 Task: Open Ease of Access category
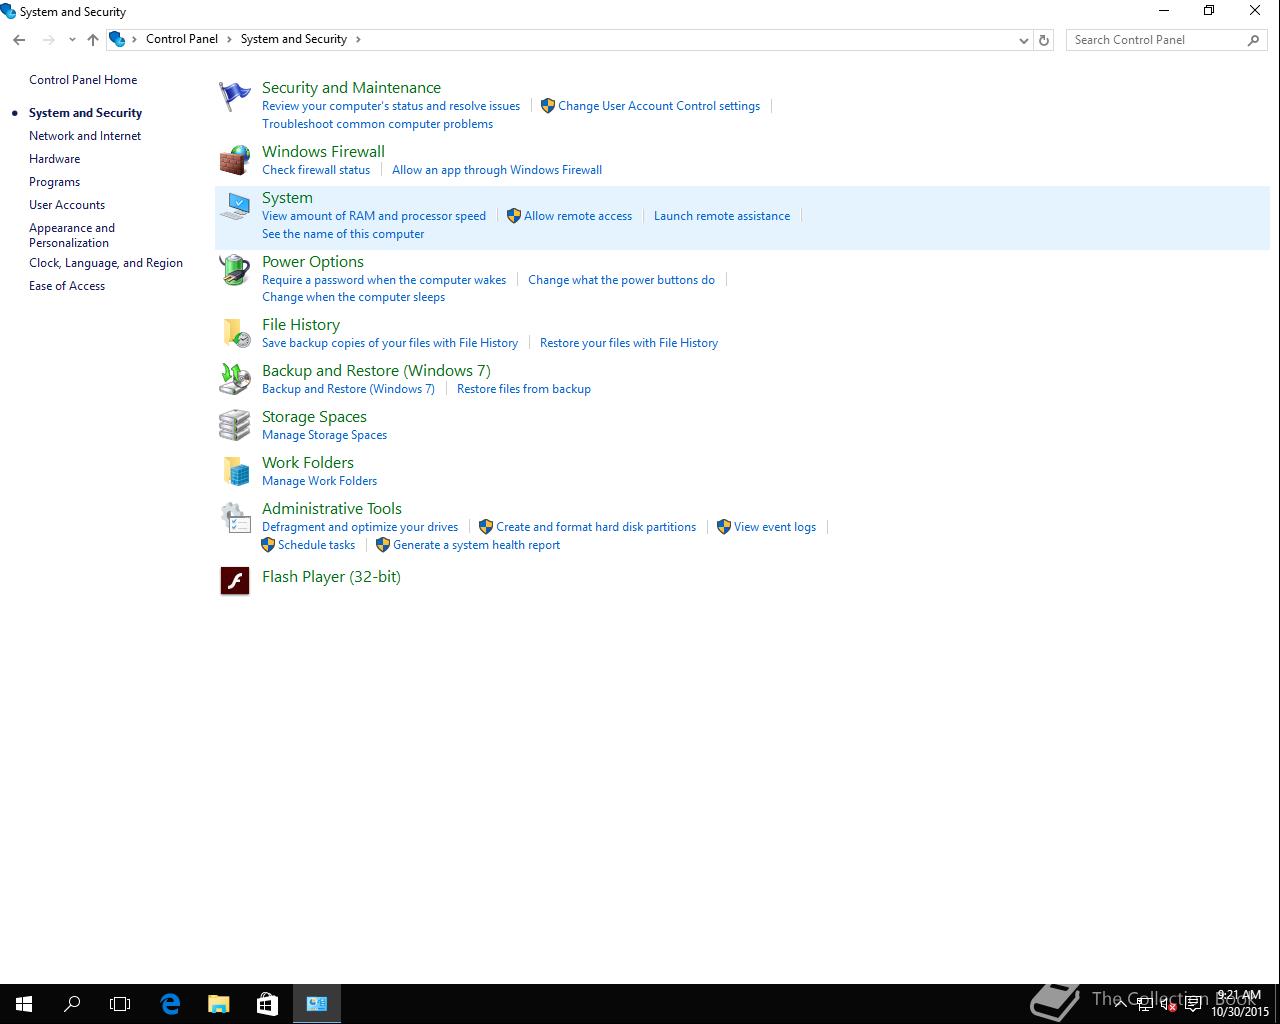pyautogui.click(x=67, y=286)
